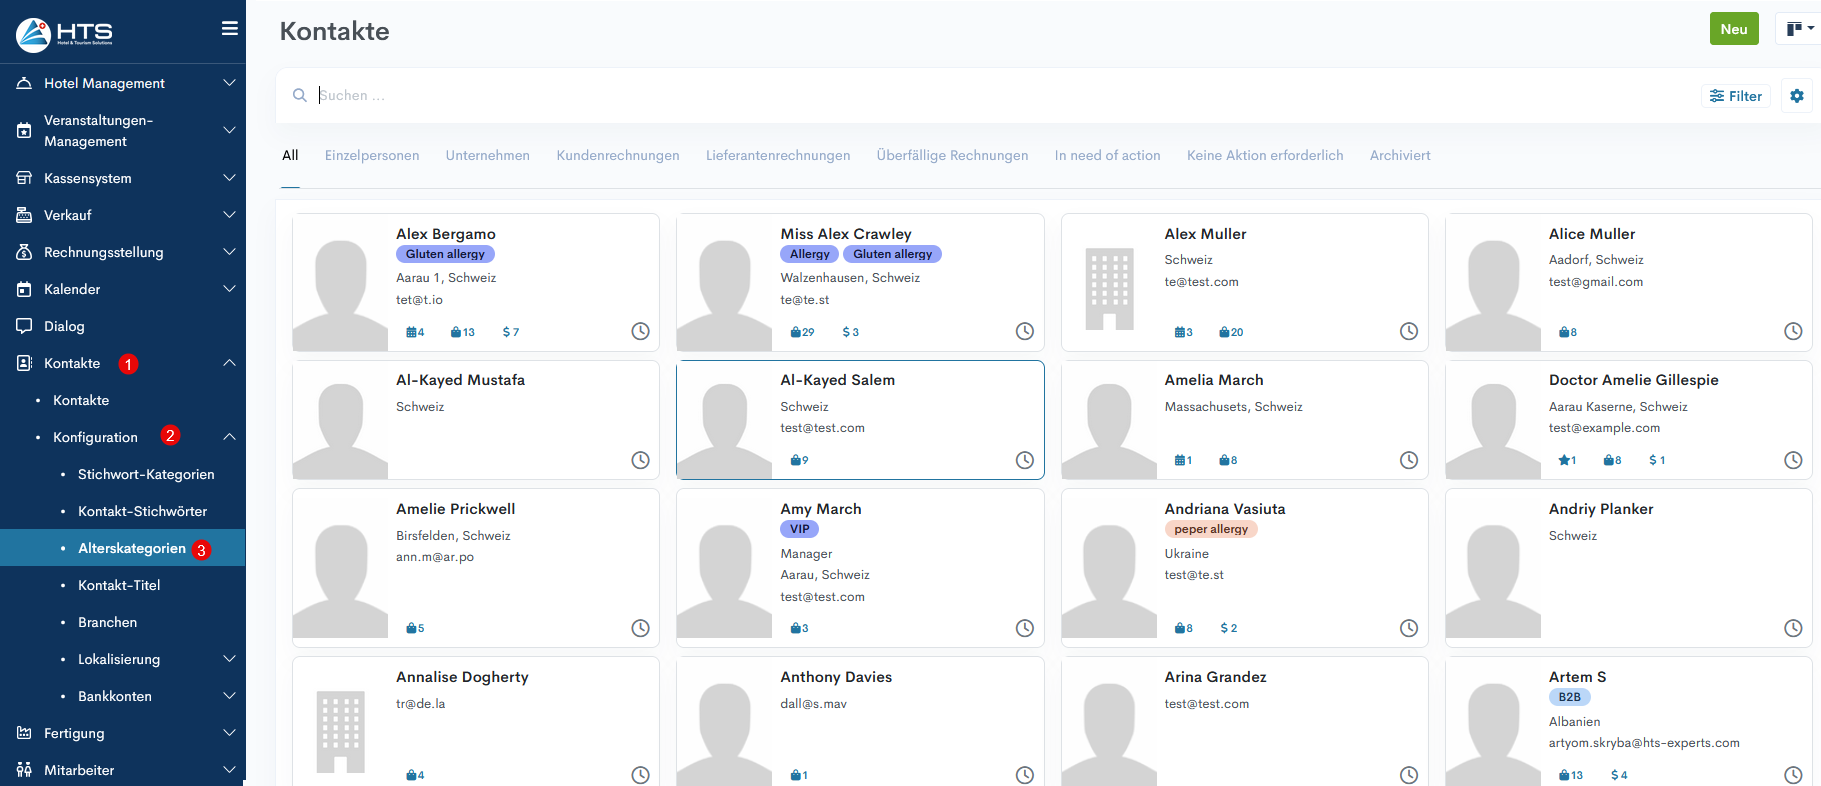Viewport: 1821px width, 786px height.
Task: Open Alterskategorien in the sidebar
Action: 132,548
